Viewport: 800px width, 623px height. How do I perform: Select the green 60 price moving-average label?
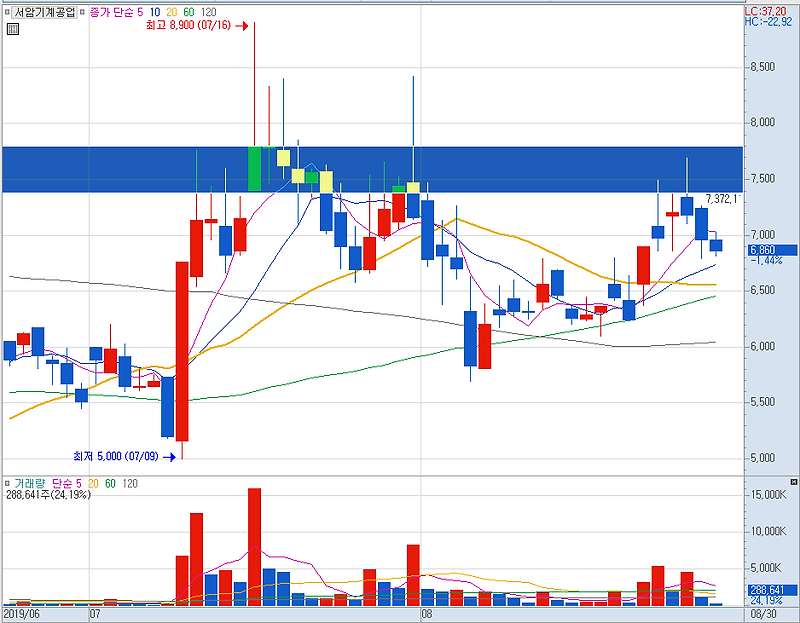click(x=189, y=12)
